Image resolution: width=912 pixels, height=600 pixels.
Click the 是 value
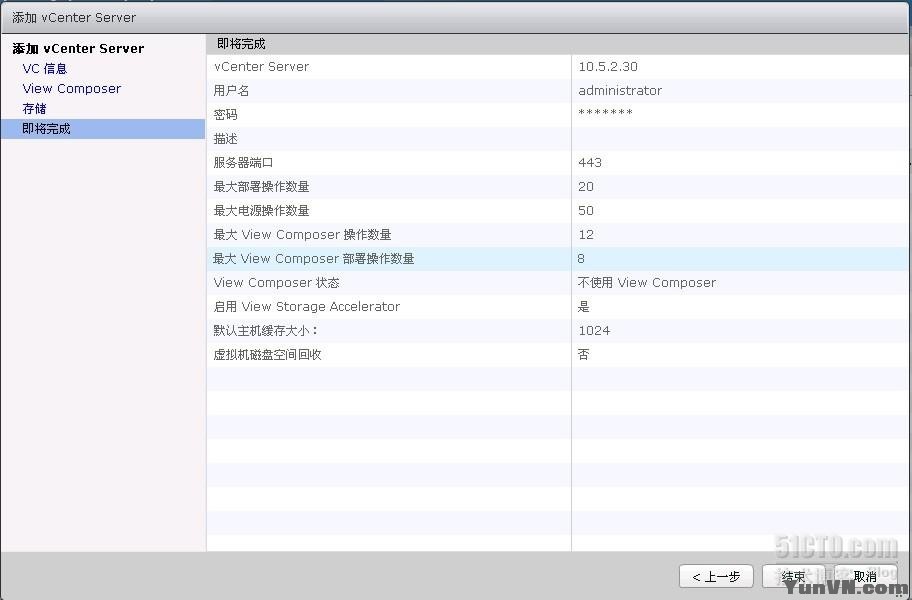tap(583, 306)
